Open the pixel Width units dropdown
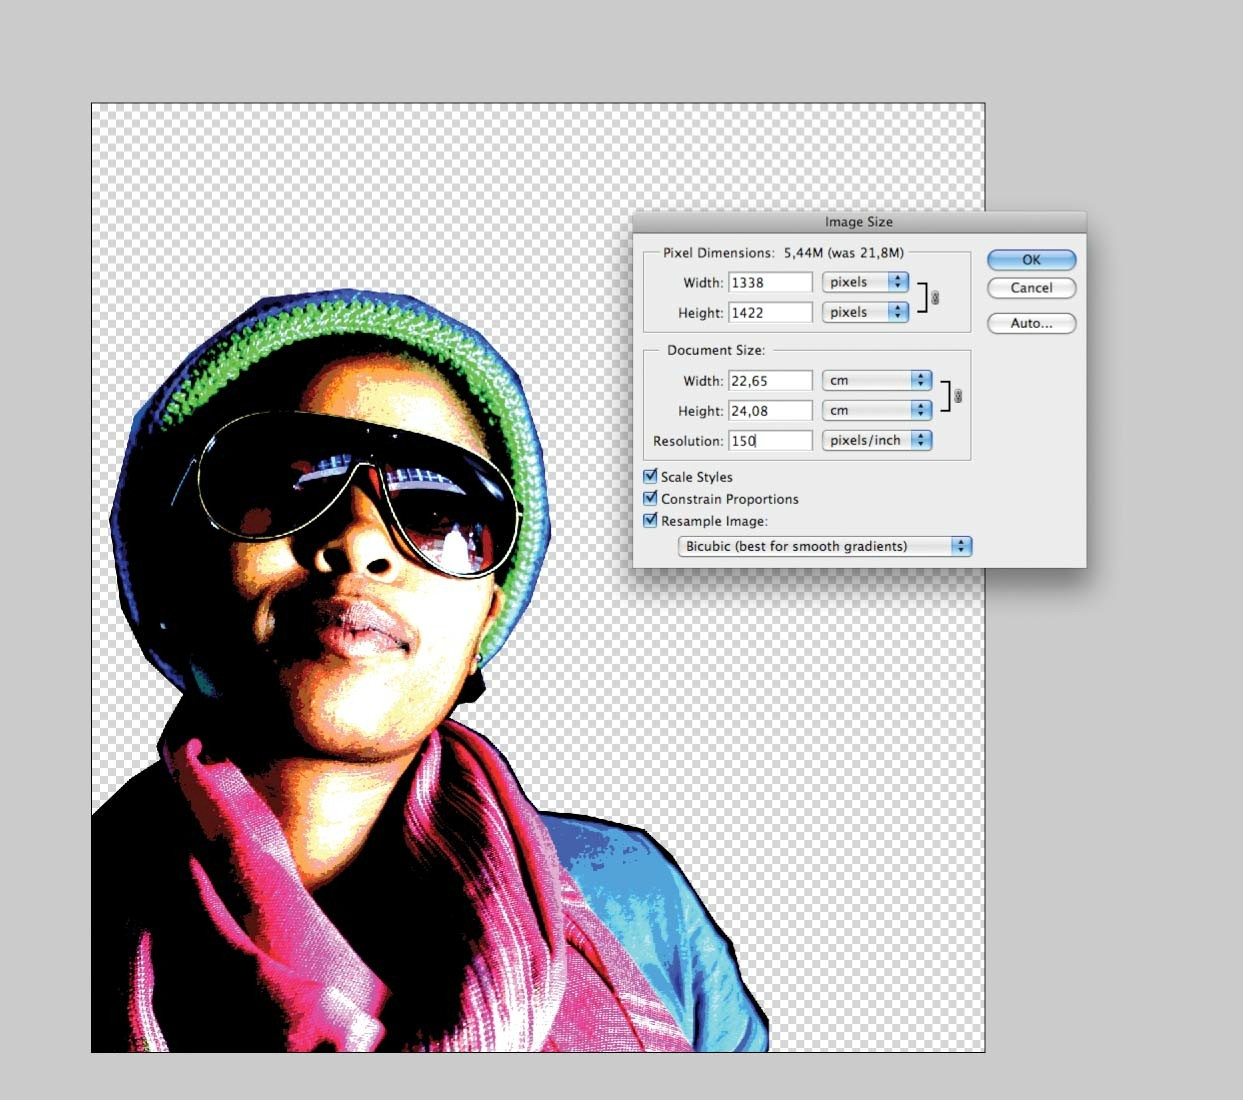 pos(865,282)
